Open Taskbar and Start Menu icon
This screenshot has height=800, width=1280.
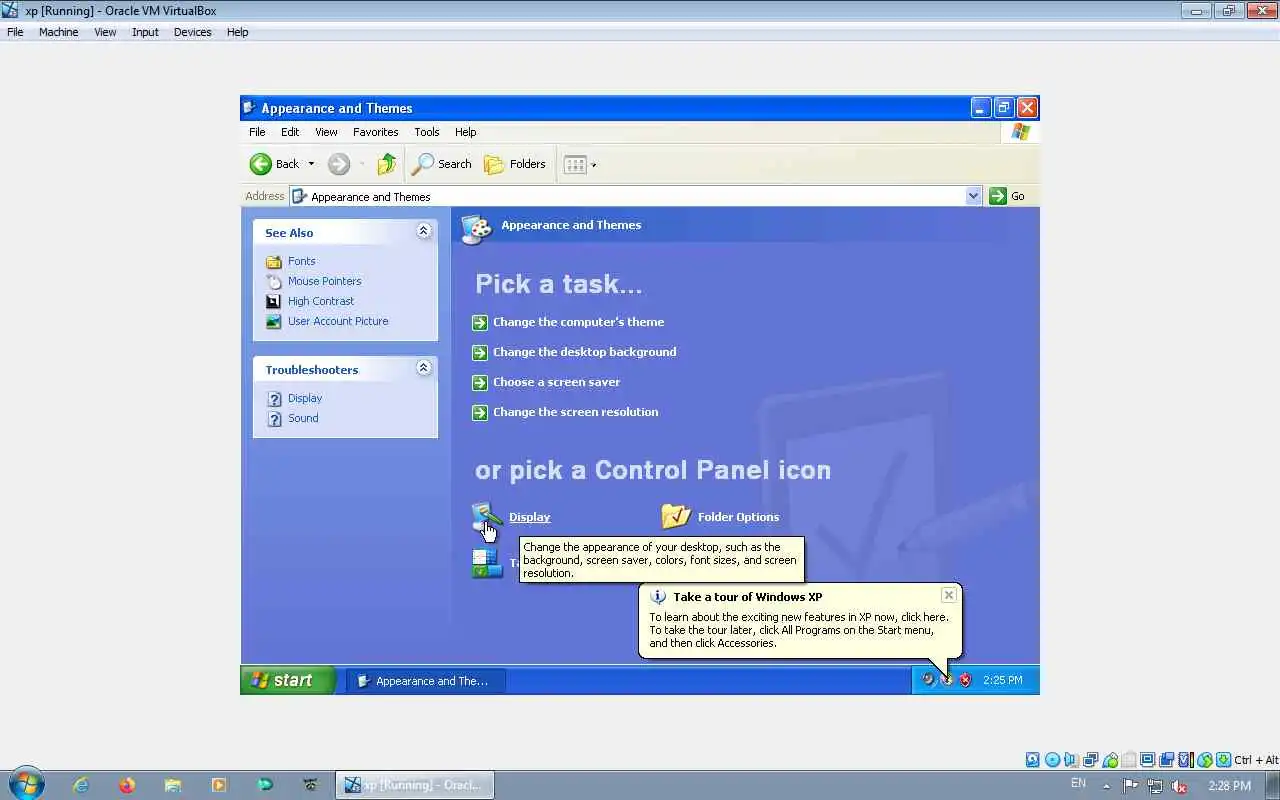[x=487, y=563]
